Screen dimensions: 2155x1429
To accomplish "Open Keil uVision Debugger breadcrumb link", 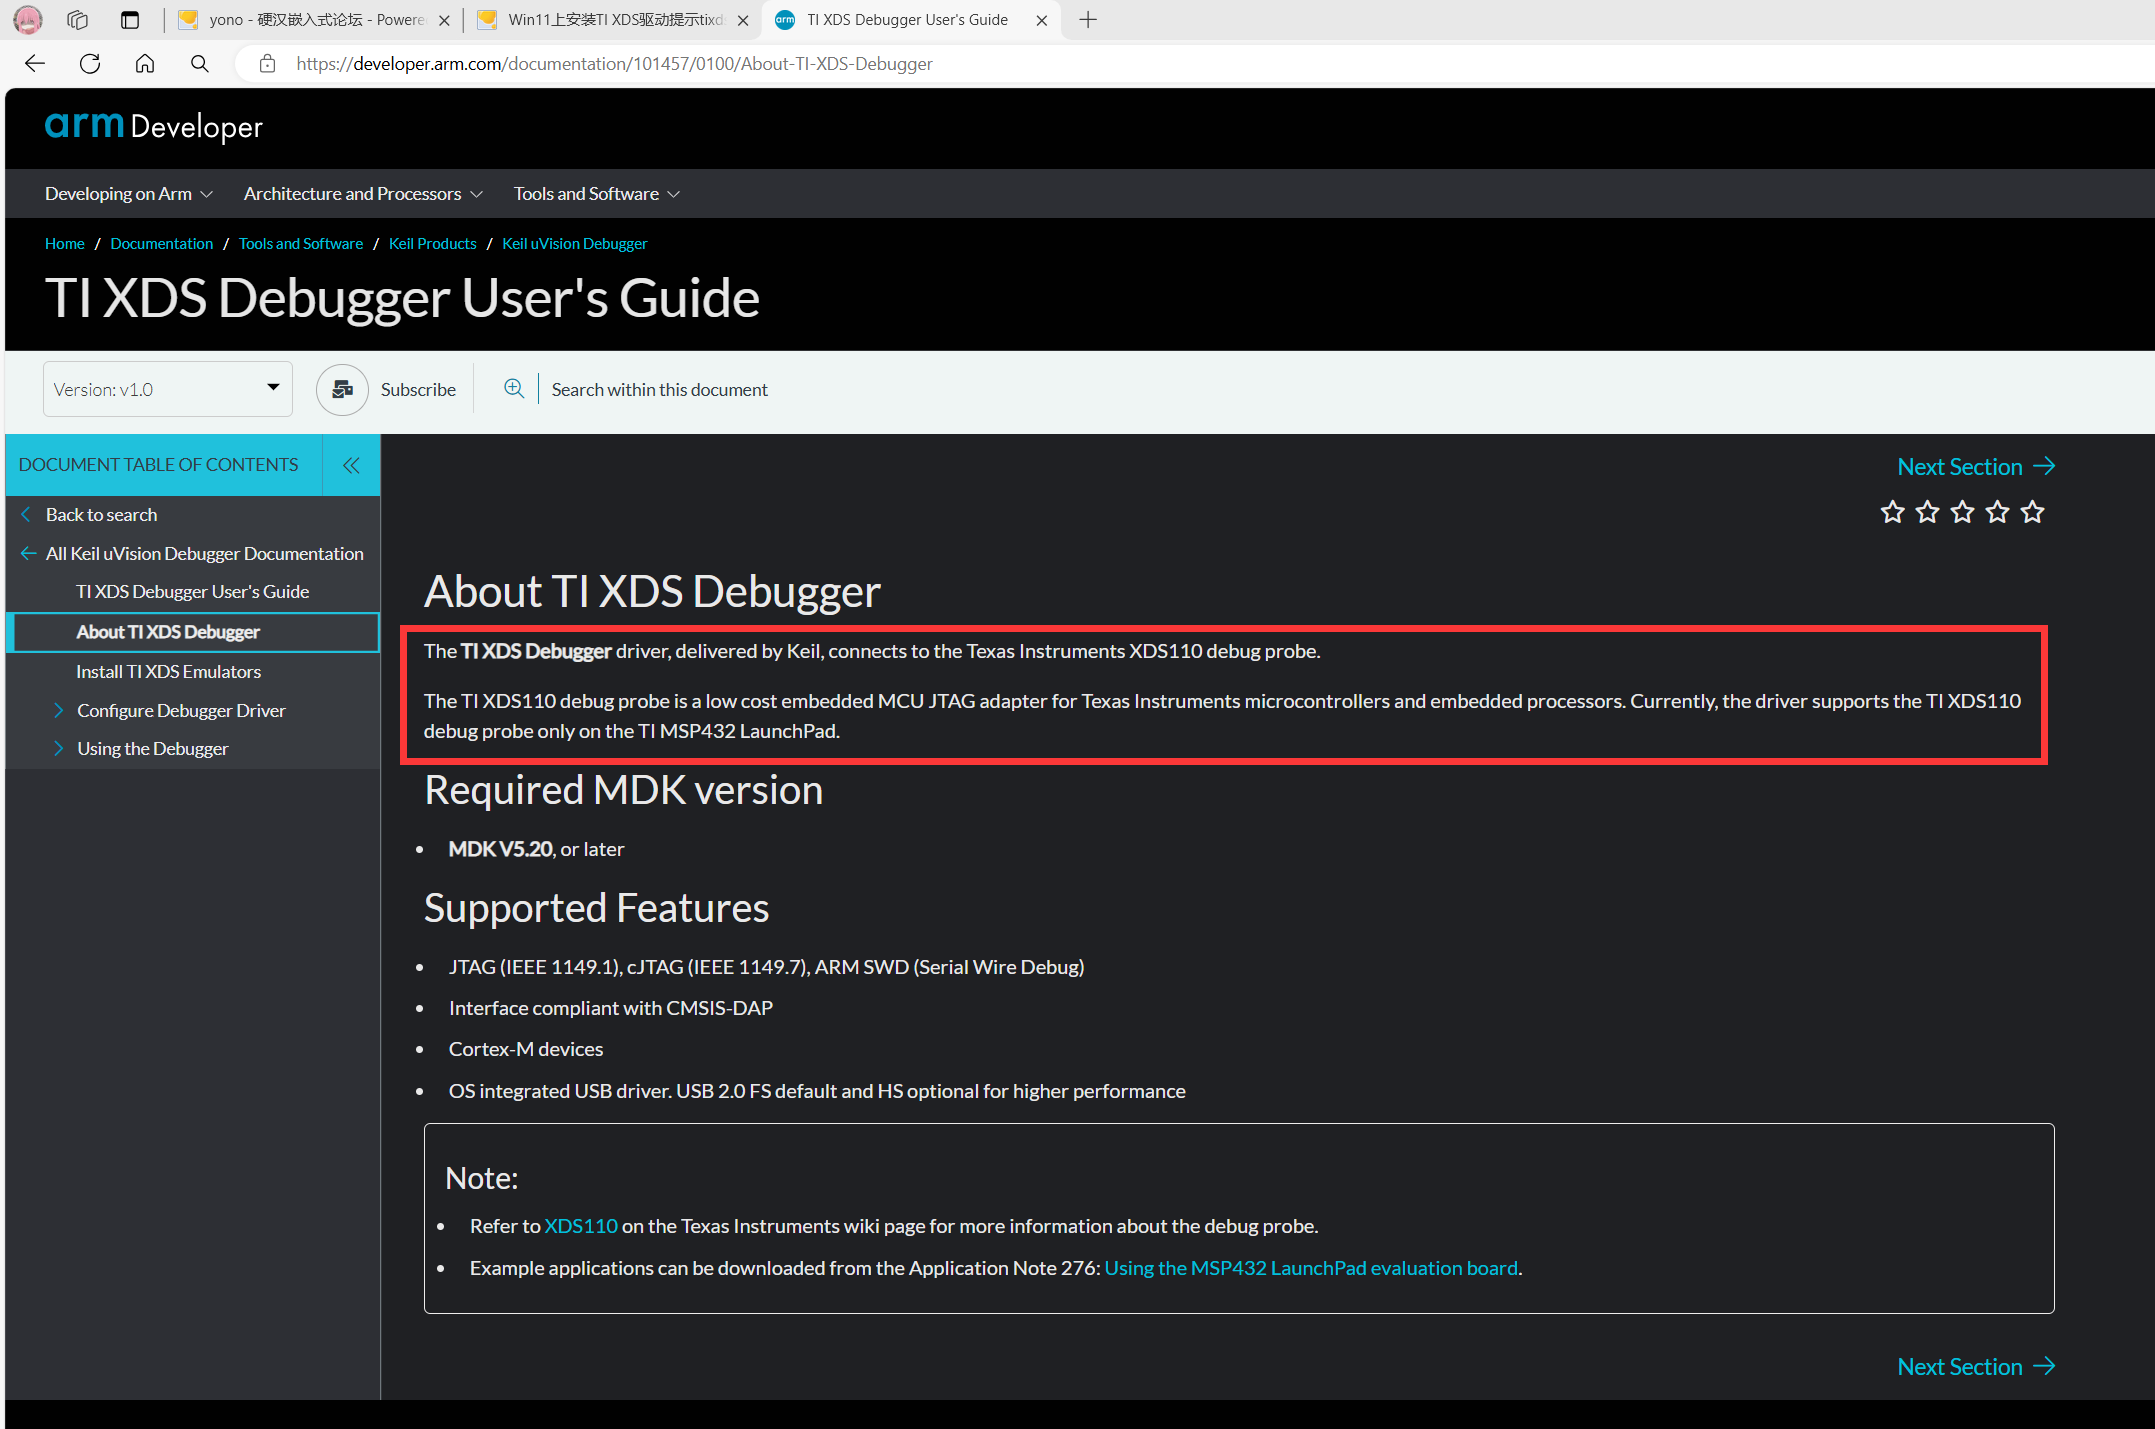I will point(575,244).
